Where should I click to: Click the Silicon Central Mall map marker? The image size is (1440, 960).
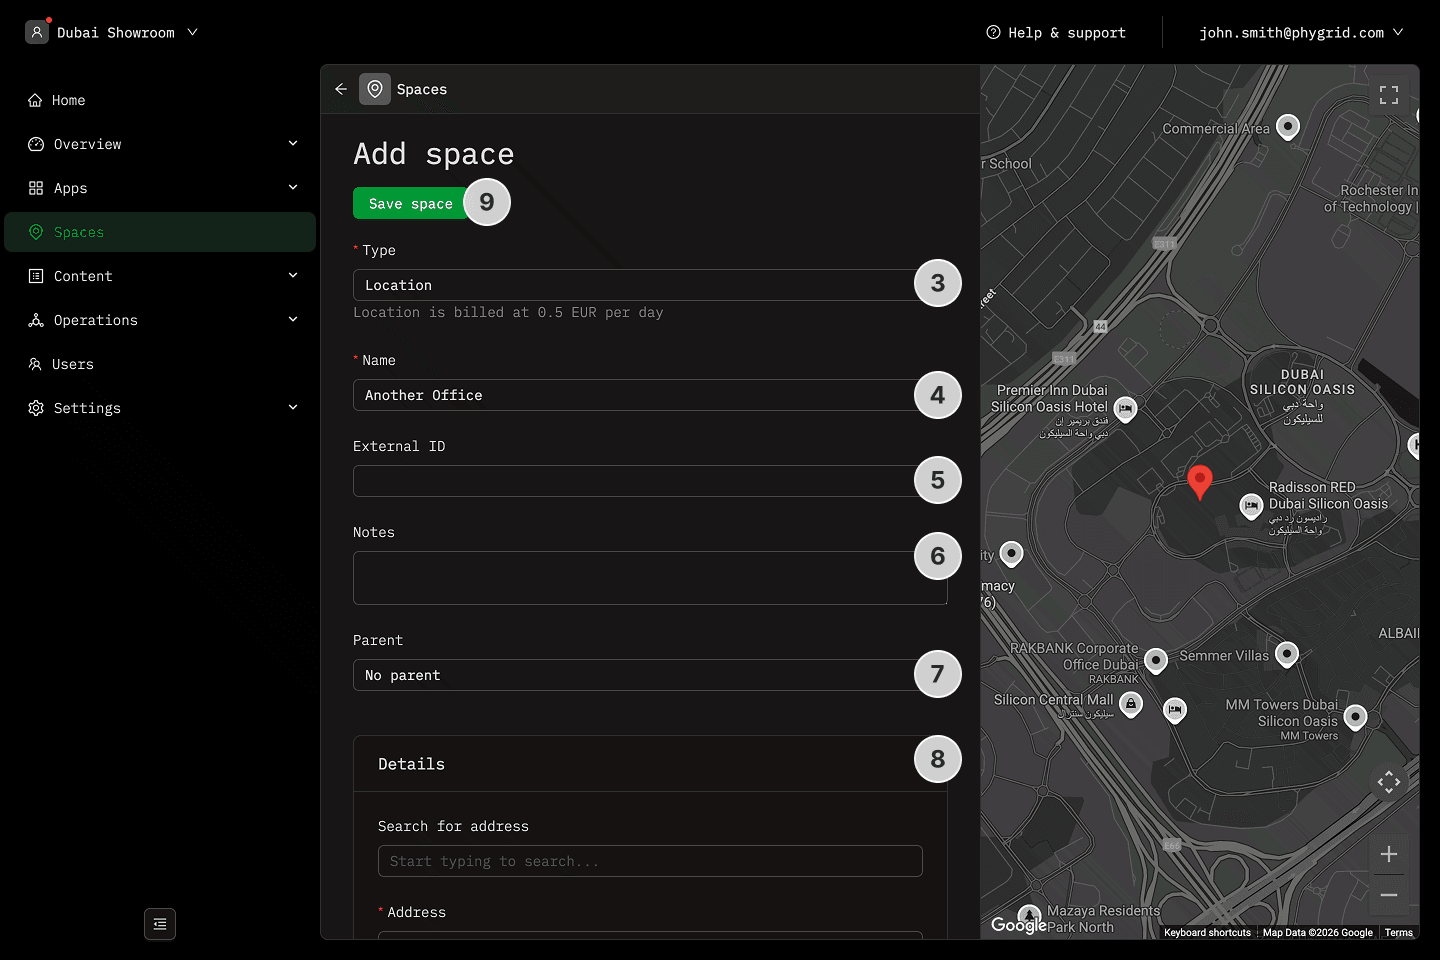(x=1131, y=704)
